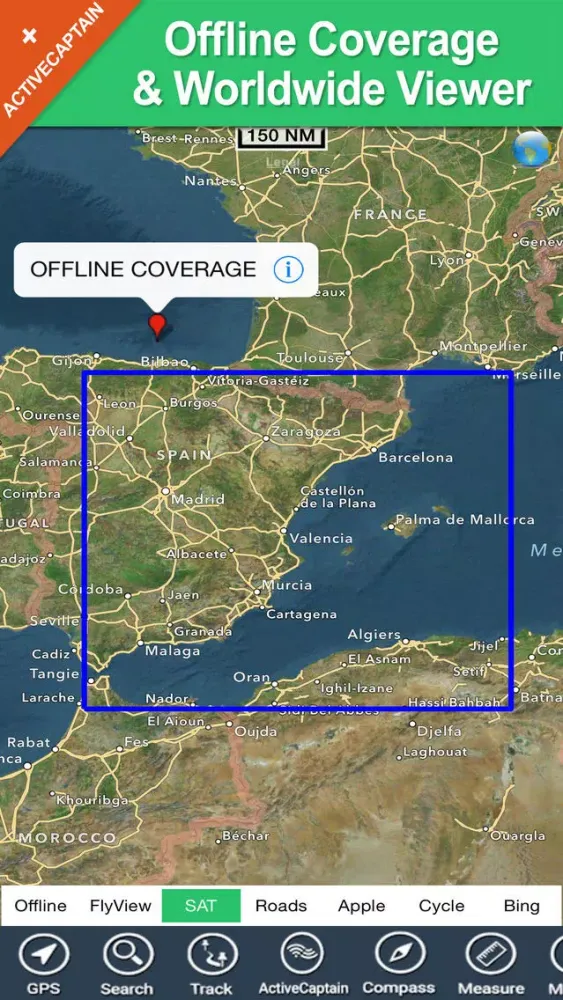Tap the GPS location icon
563x1000 pixels.
click(x=43, y=955)
